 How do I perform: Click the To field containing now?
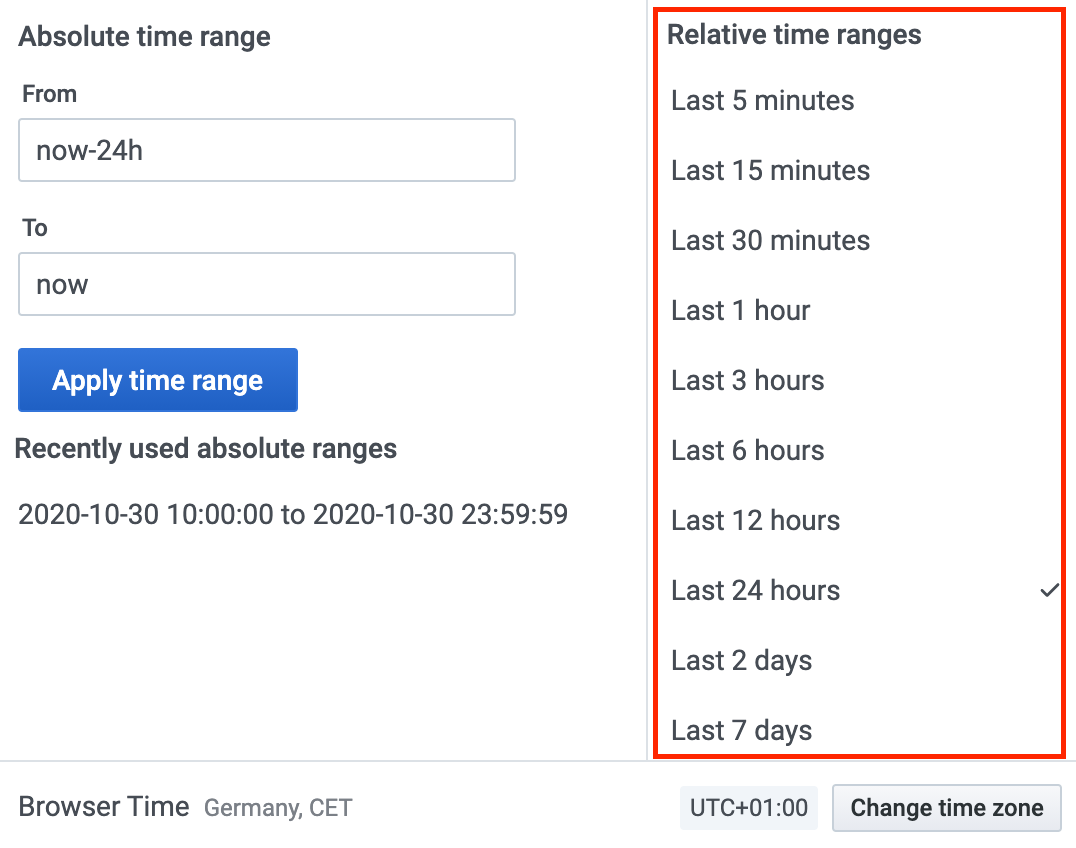click(x=266, y=284)
